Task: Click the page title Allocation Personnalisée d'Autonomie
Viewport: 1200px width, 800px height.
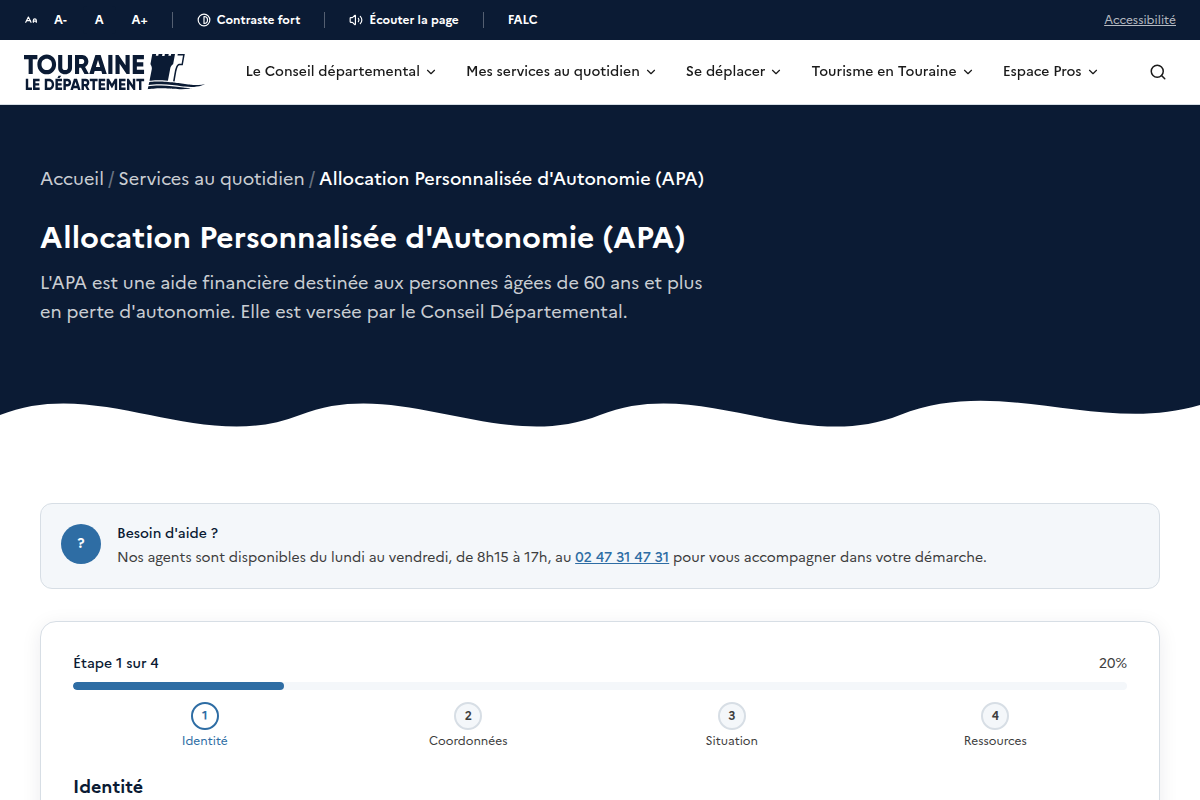Action: [x=363, y=238]
